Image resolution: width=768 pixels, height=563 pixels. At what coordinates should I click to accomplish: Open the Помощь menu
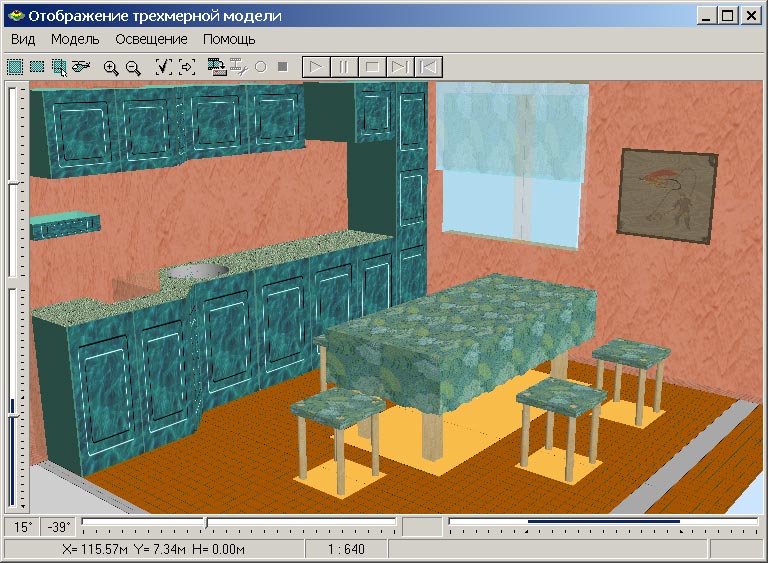pos(229,39)
